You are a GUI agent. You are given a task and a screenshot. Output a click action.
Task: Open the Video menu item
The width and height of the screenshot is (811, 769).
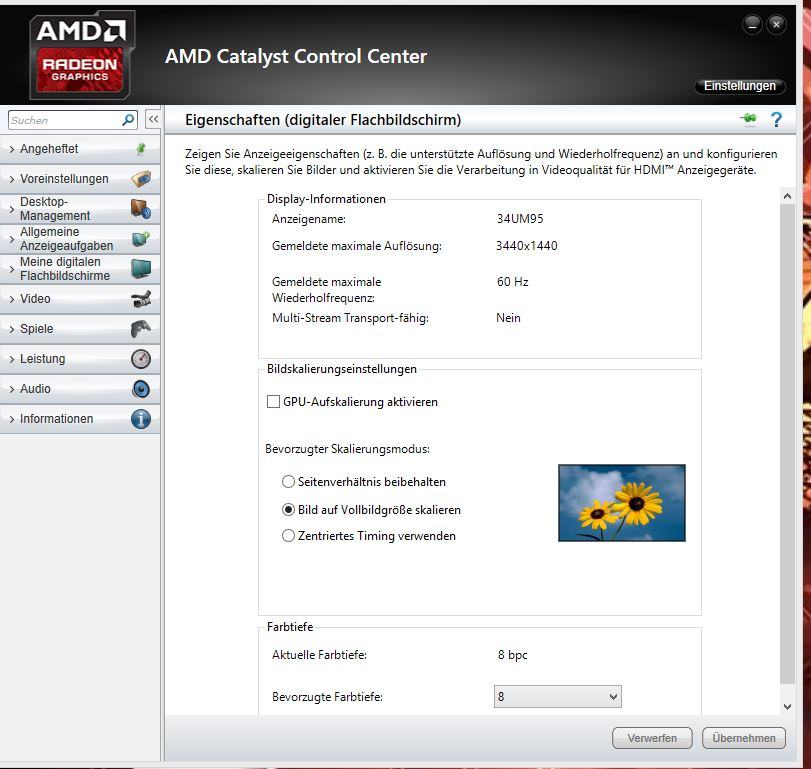tap(80, 299)
